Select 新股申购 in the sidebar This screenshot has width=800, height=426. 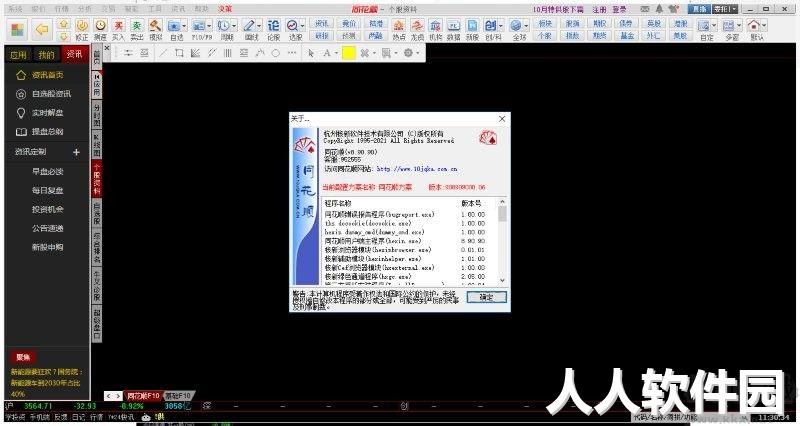point(47,247)
